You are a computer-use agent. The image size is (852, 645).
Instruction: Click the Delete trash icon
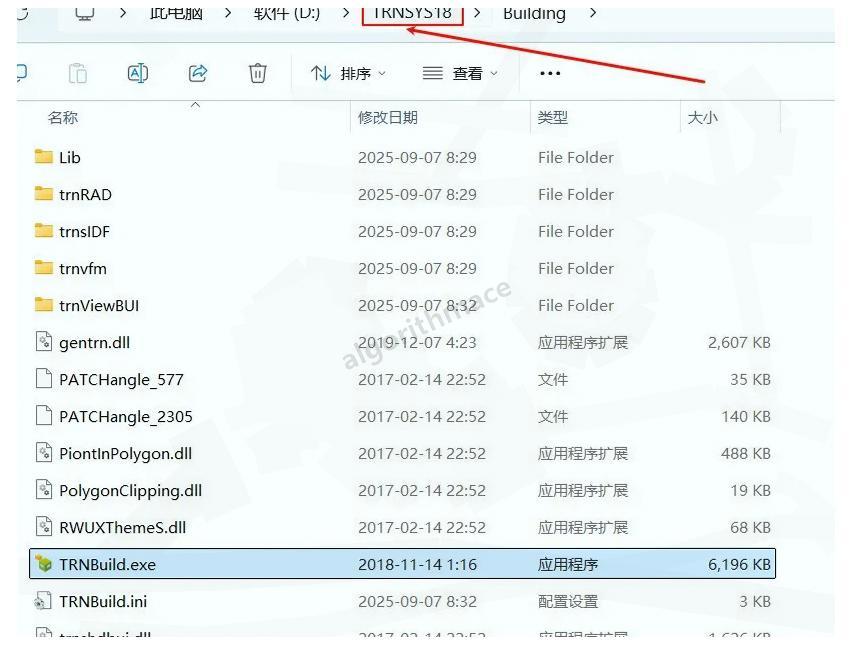257,72
